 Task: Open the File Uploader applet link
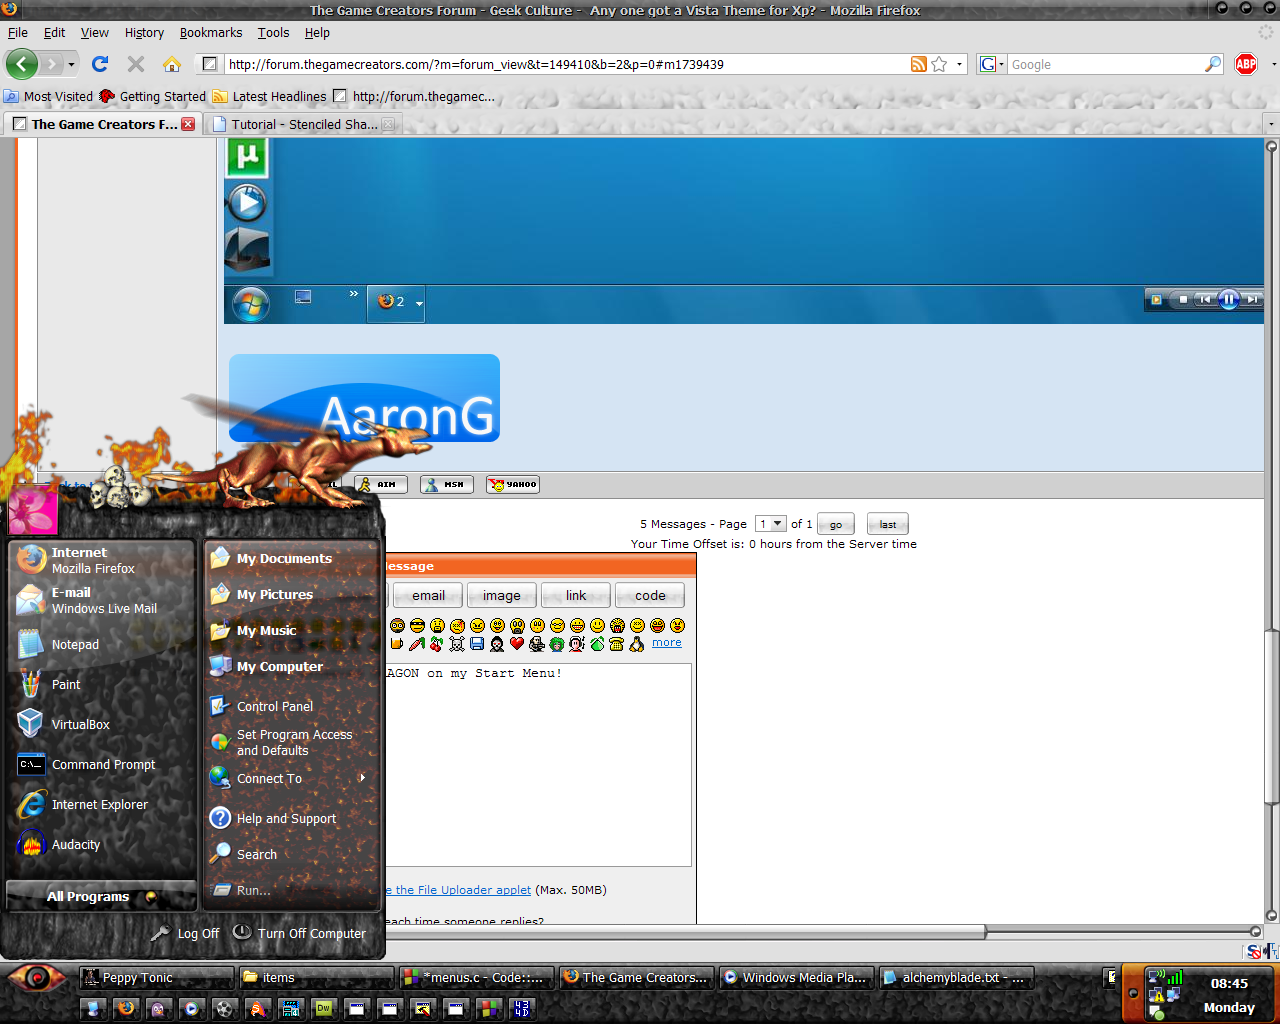coord(460,890)
